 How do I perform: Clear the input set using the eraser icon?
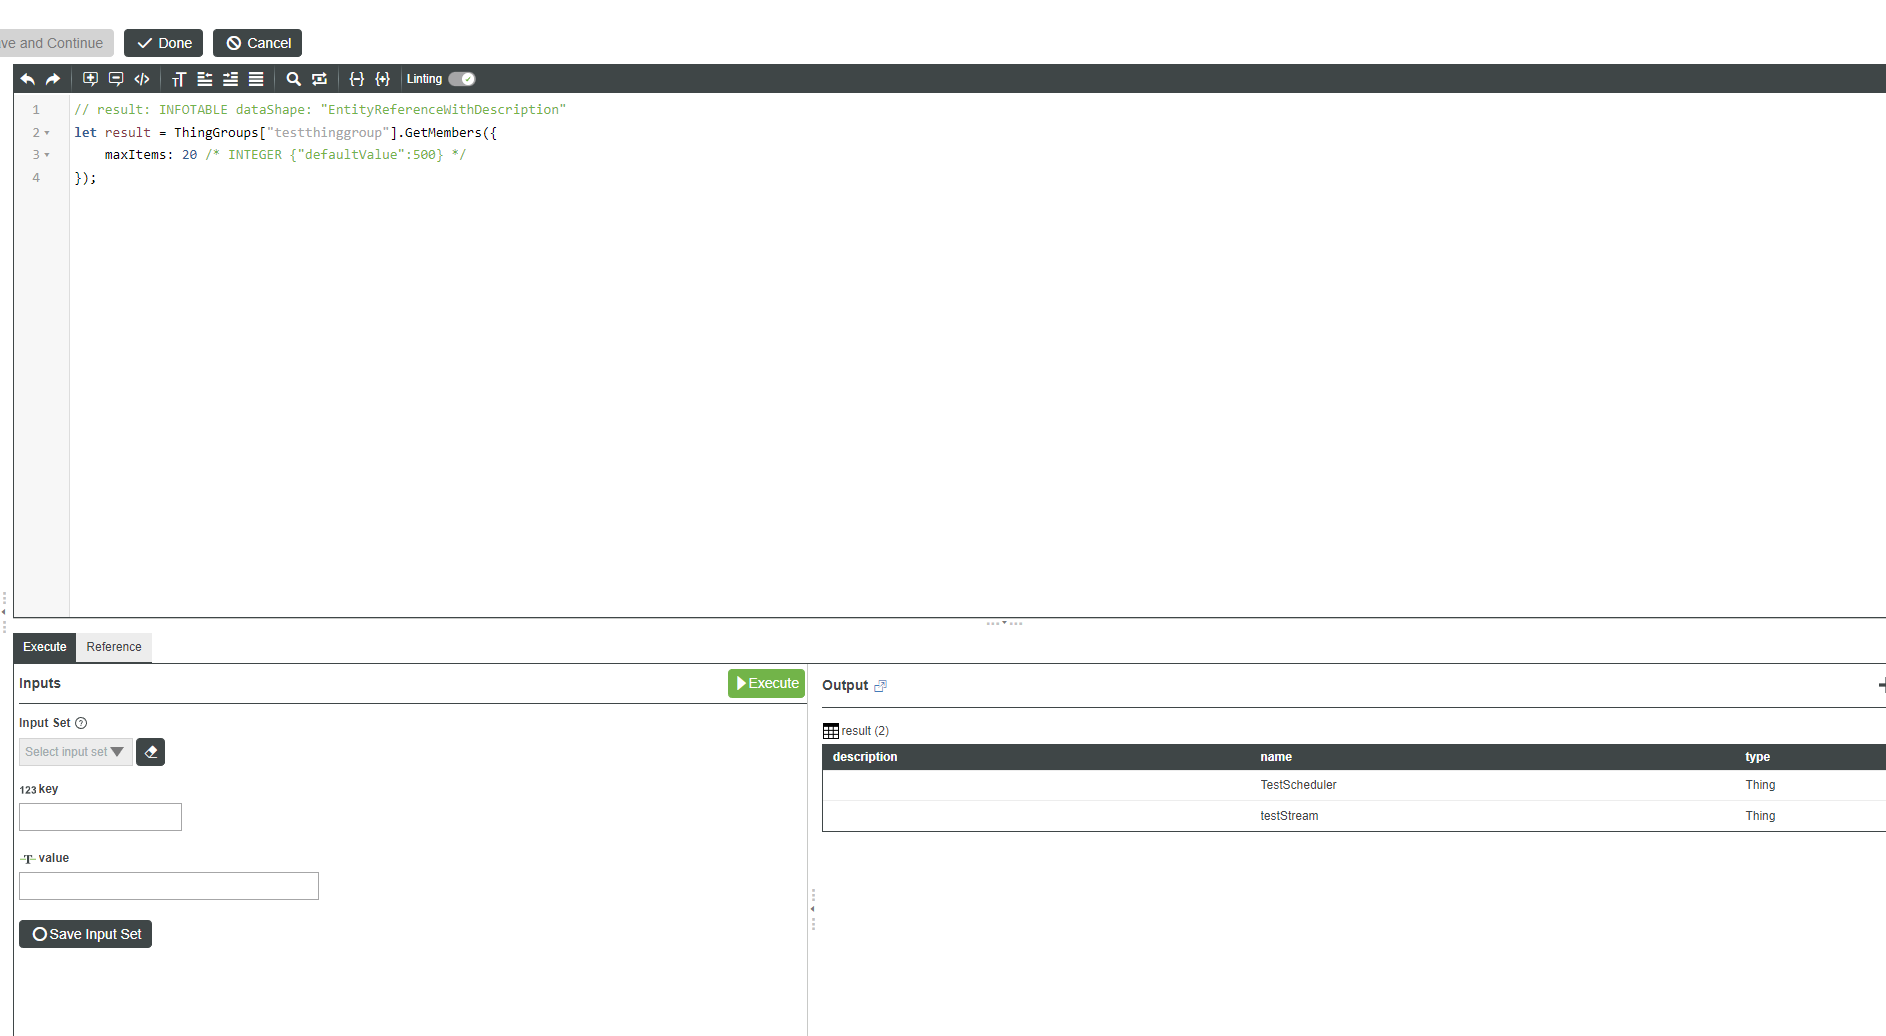(150, 751)
